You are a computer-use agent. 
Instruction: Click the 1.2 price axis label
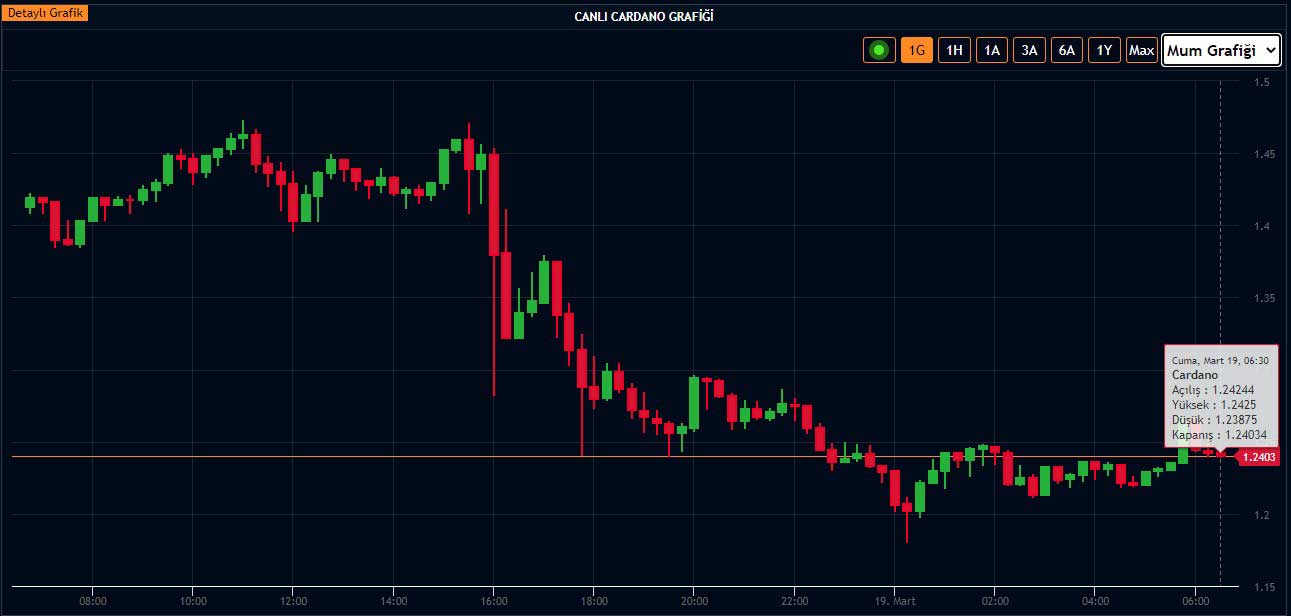pyautogui.click(x=1260, y=515)
